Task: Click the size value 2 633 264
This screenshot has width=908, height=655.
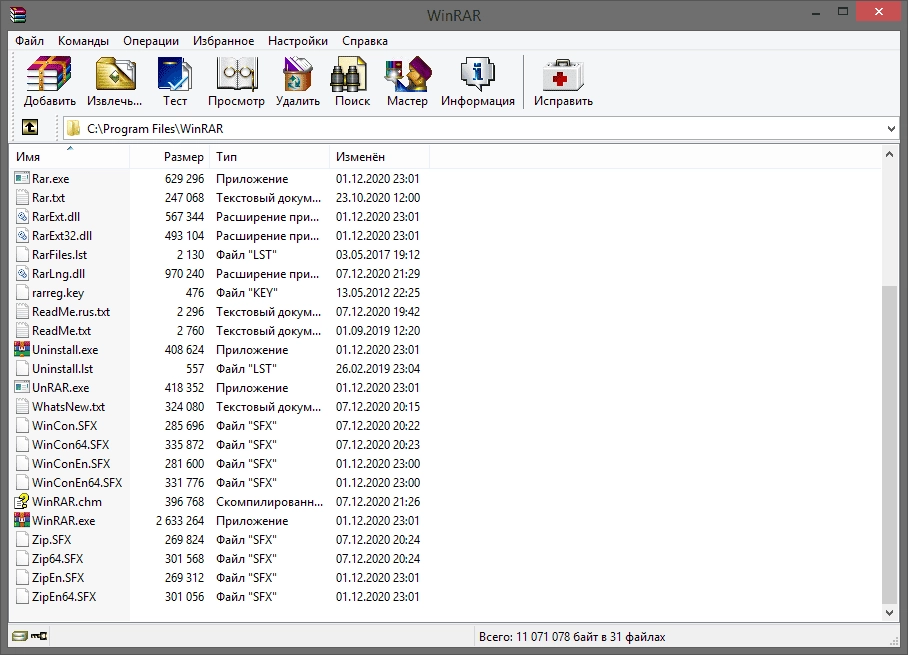Action: coord(180,521)
